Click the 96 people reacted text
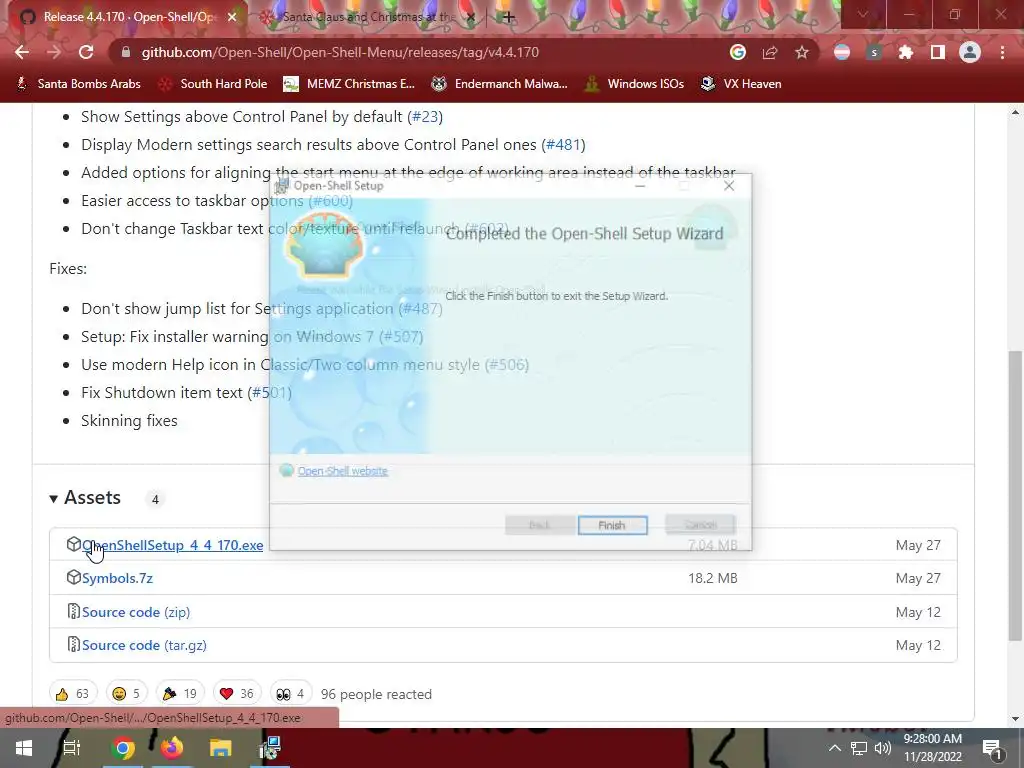Image resolution: width=1024 pixels, height=768 pixels. tap(376, 694)
